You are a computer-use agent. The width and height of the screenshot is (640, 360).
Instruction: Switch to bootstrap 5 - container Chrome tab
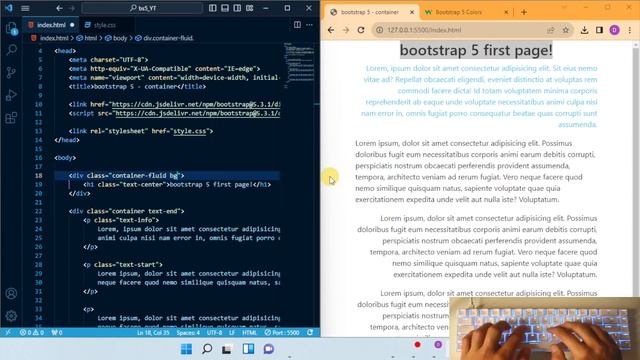tap(370, 12)
